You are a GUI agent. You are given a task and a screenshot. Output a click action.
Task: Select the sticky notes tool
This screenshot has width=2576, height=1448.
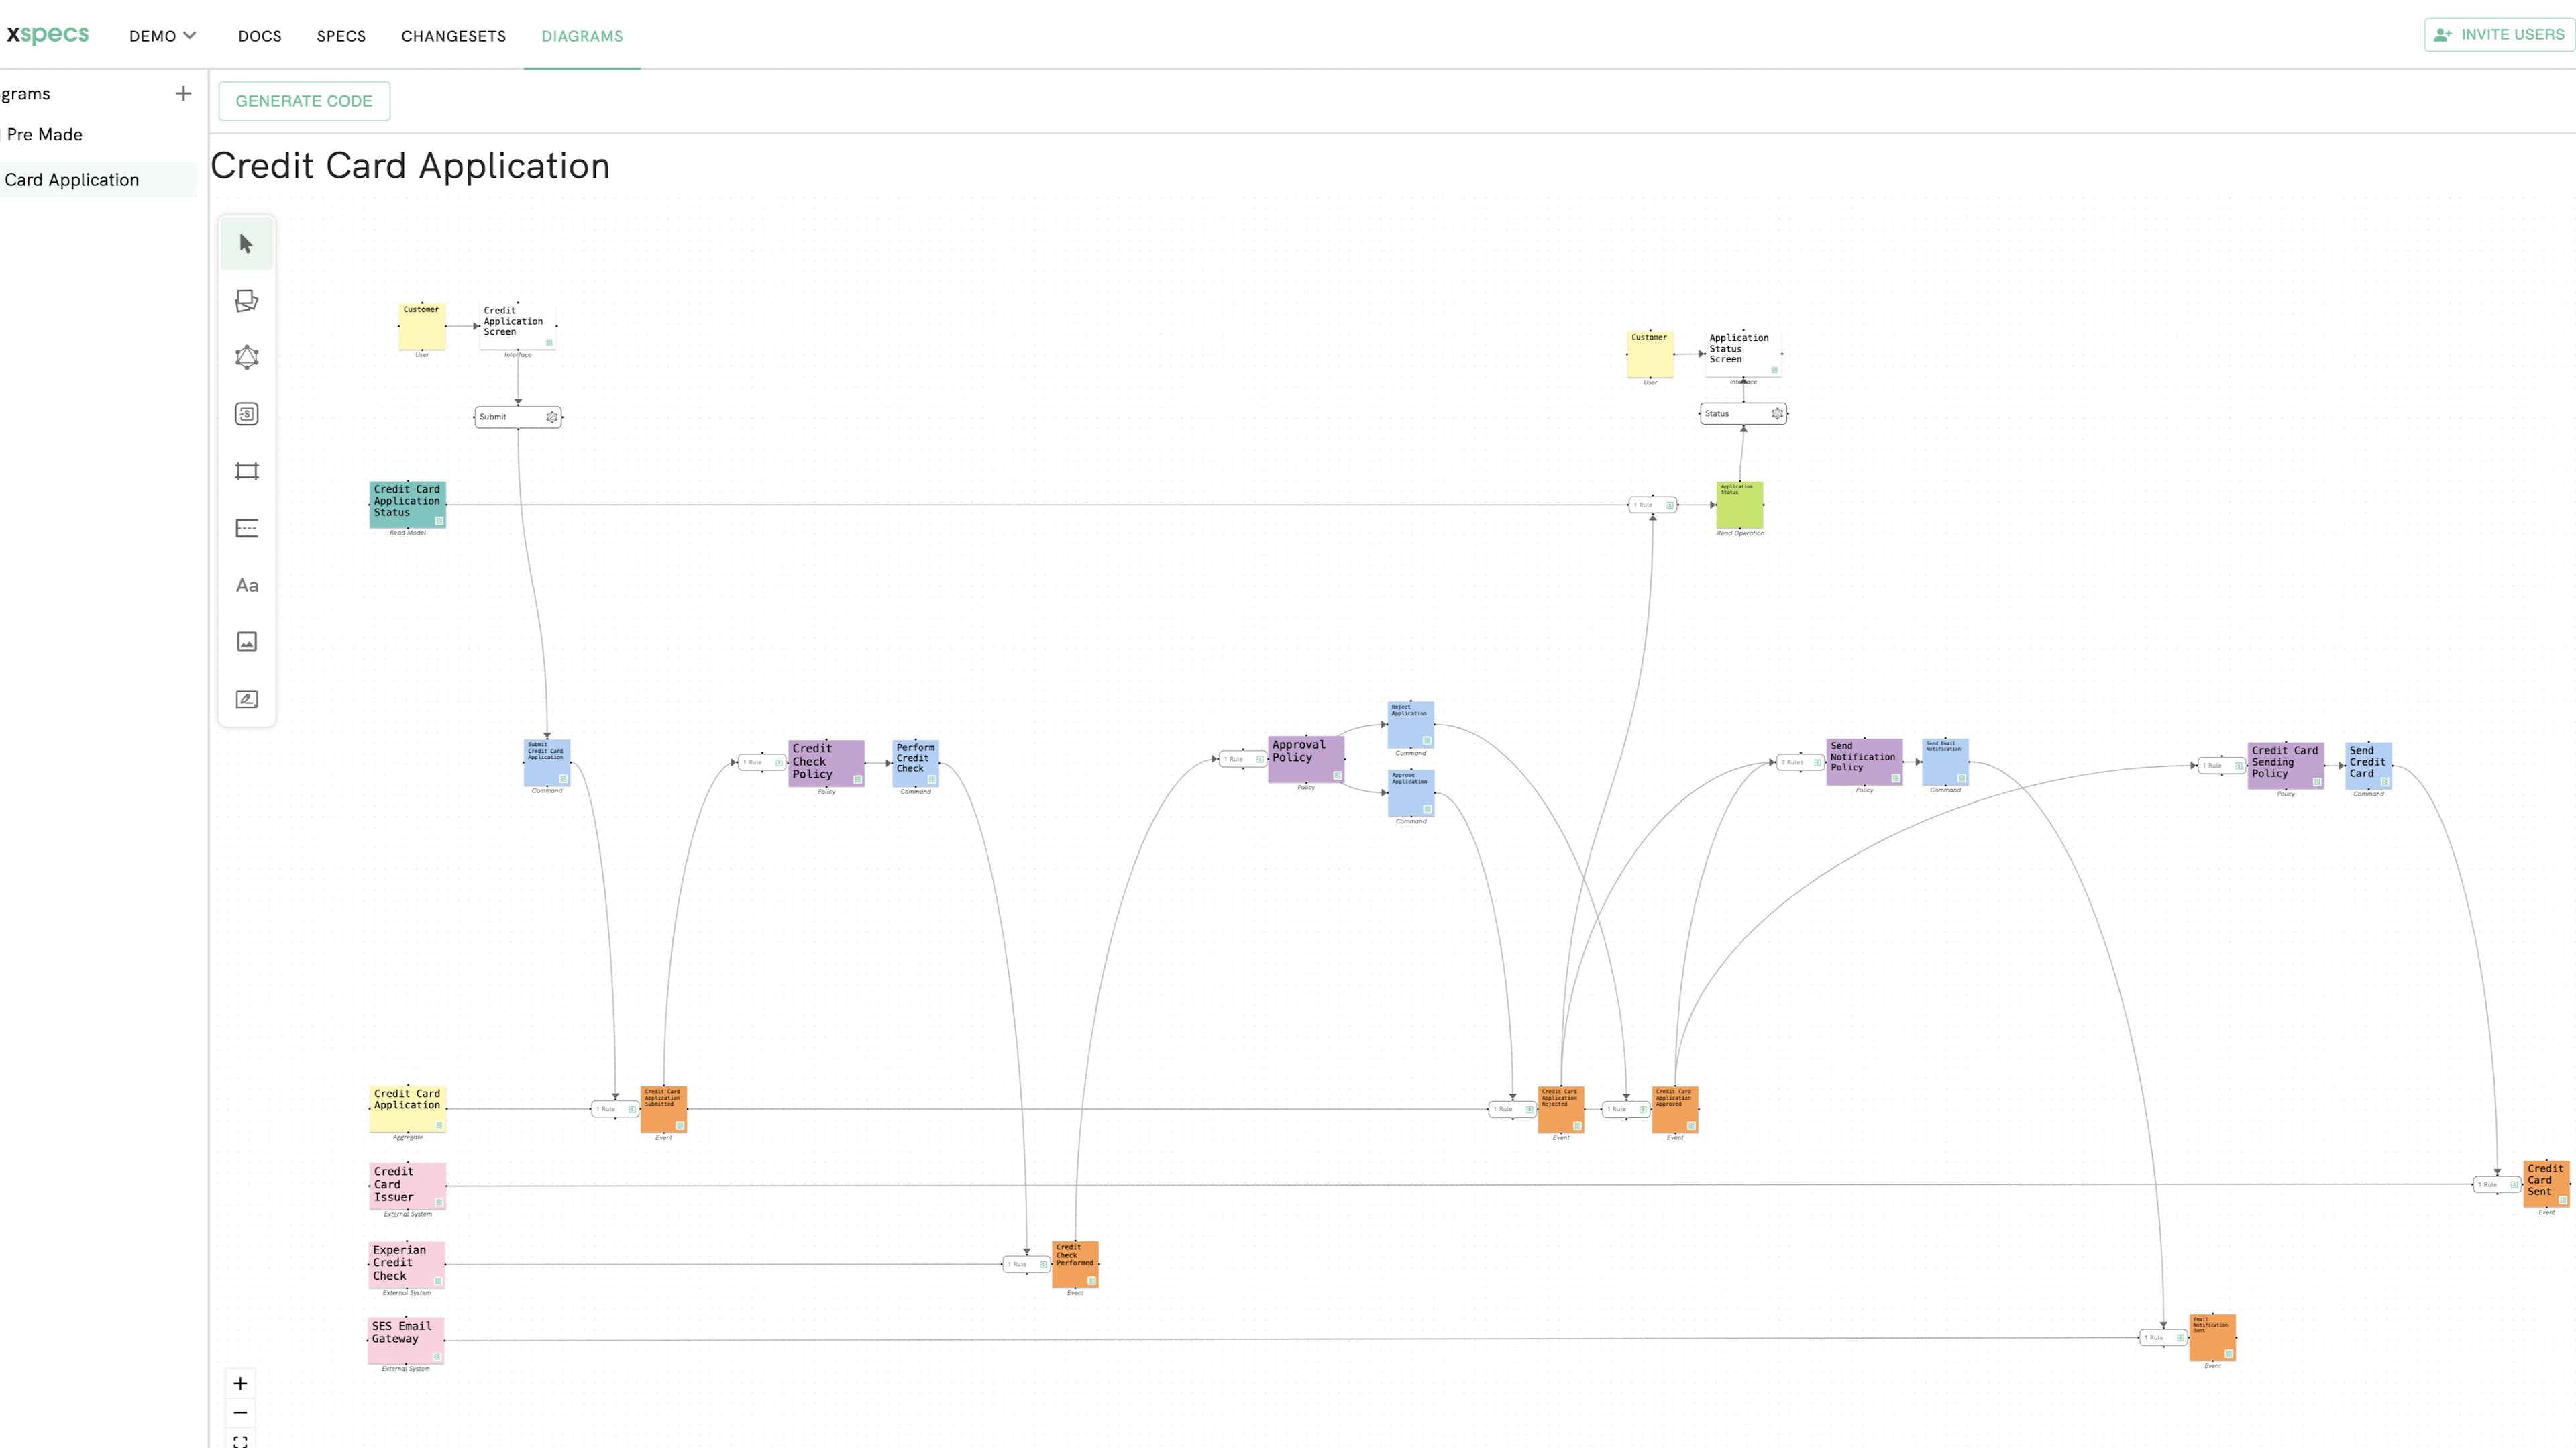pos(246,301)
